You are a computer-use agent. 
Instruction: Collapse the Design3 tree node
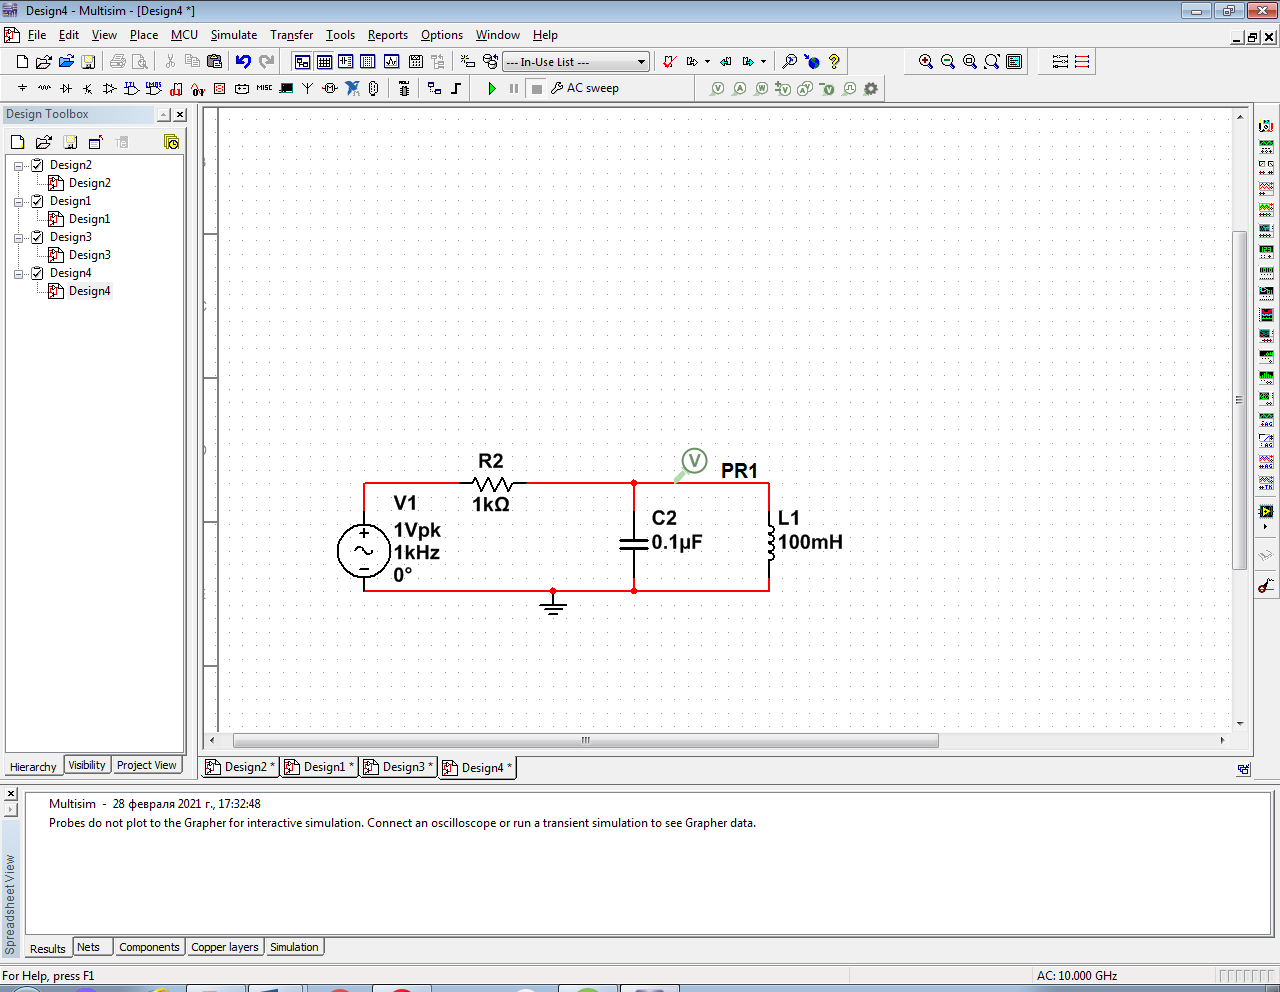[18, 237]
